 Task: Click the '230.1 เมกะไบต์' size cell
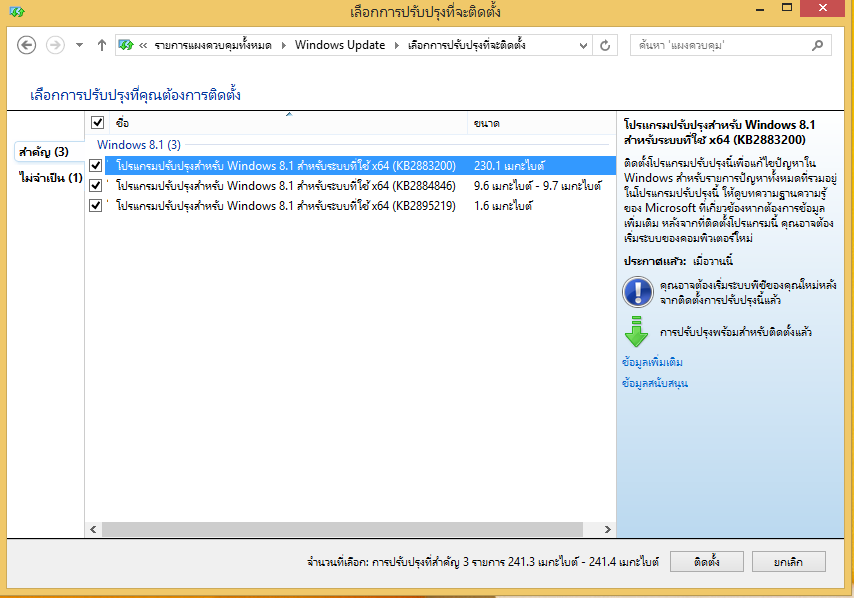(509, 166)
